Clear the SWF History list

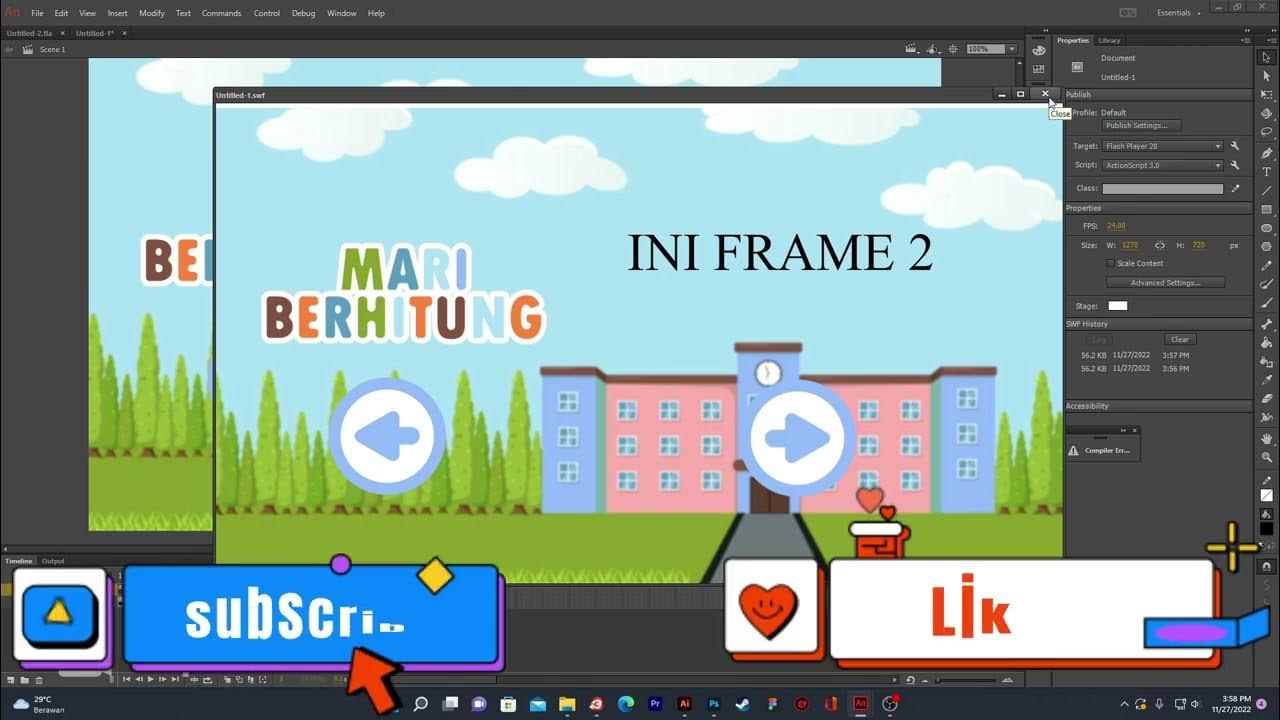coord(1180,340)
